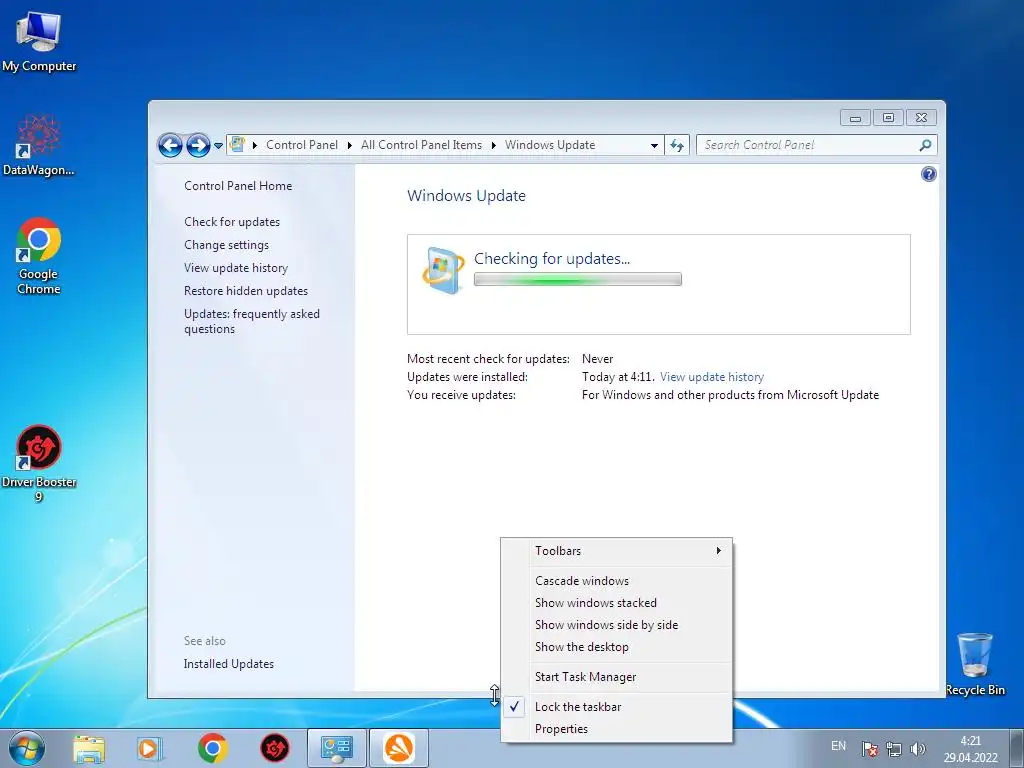Open taskbar Properties from the context menu
Image resolution: width=1024 pixels, height=768 pixels.
616,729
